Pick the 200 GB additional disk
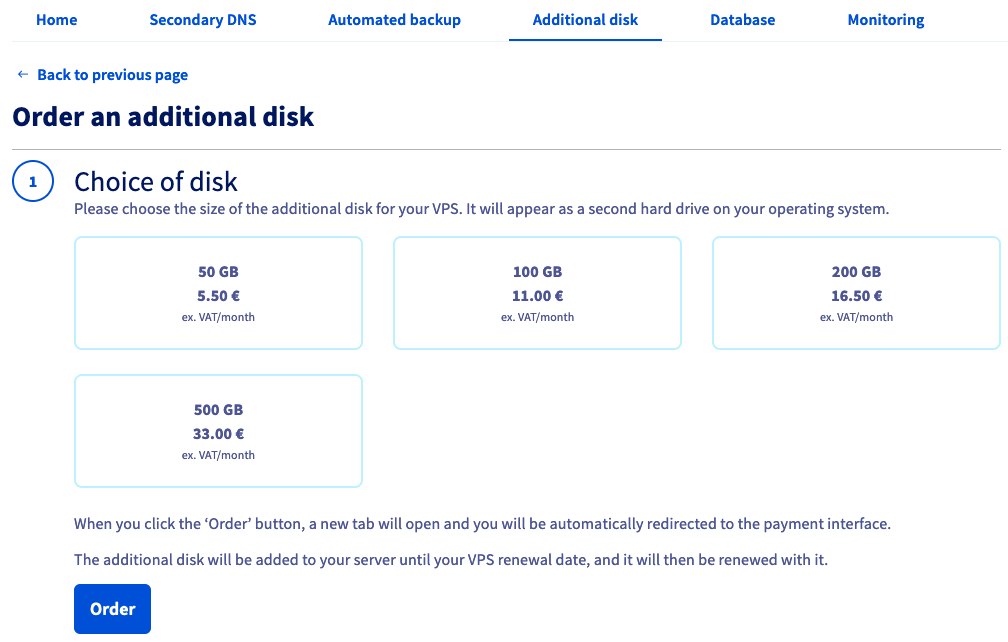Screen dimensions: 1008x642 (x=855, y=293)
